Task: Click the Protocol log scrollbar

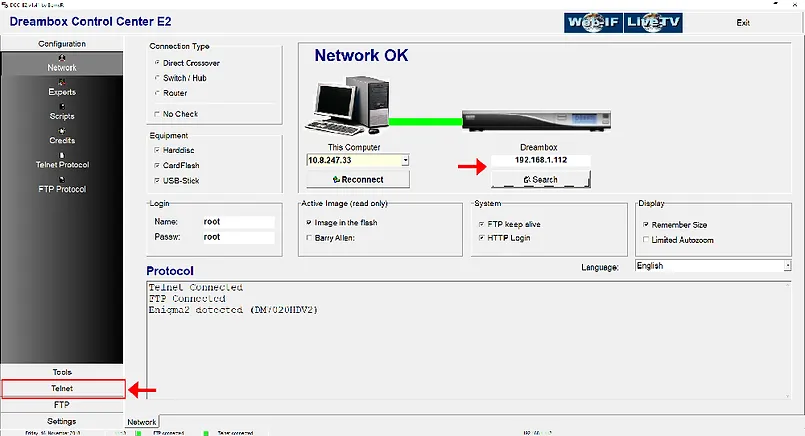Action: [x=787, y=340]
